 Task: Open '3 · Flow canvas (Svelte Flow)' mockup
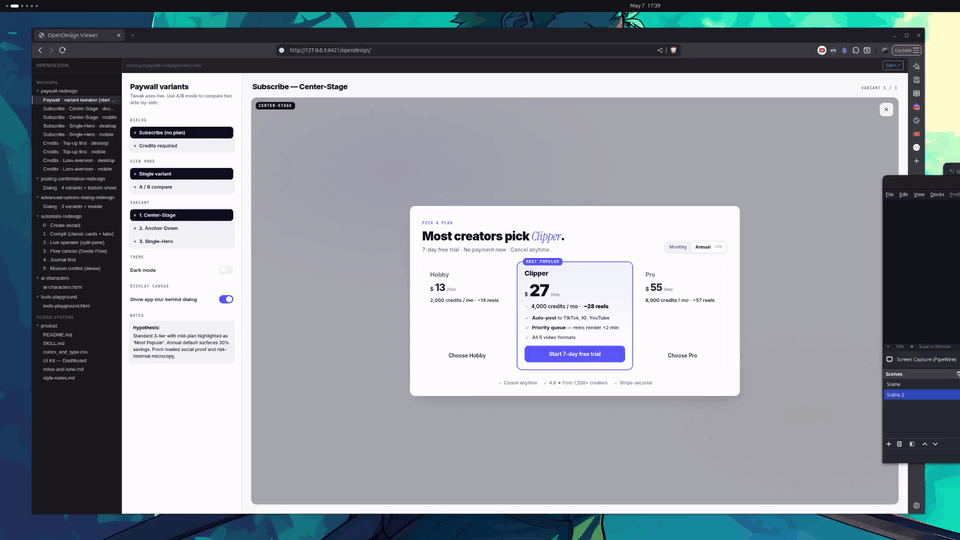tap(75, 251)
